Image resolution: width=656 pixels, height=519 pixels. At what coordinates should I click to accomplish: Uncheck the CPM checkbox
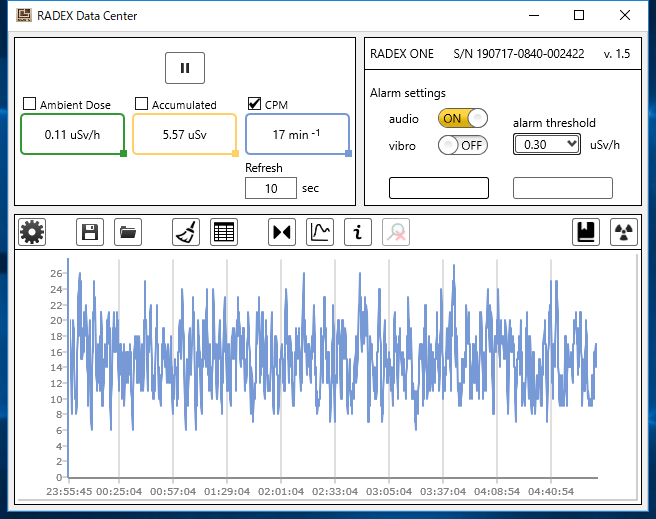254,103
